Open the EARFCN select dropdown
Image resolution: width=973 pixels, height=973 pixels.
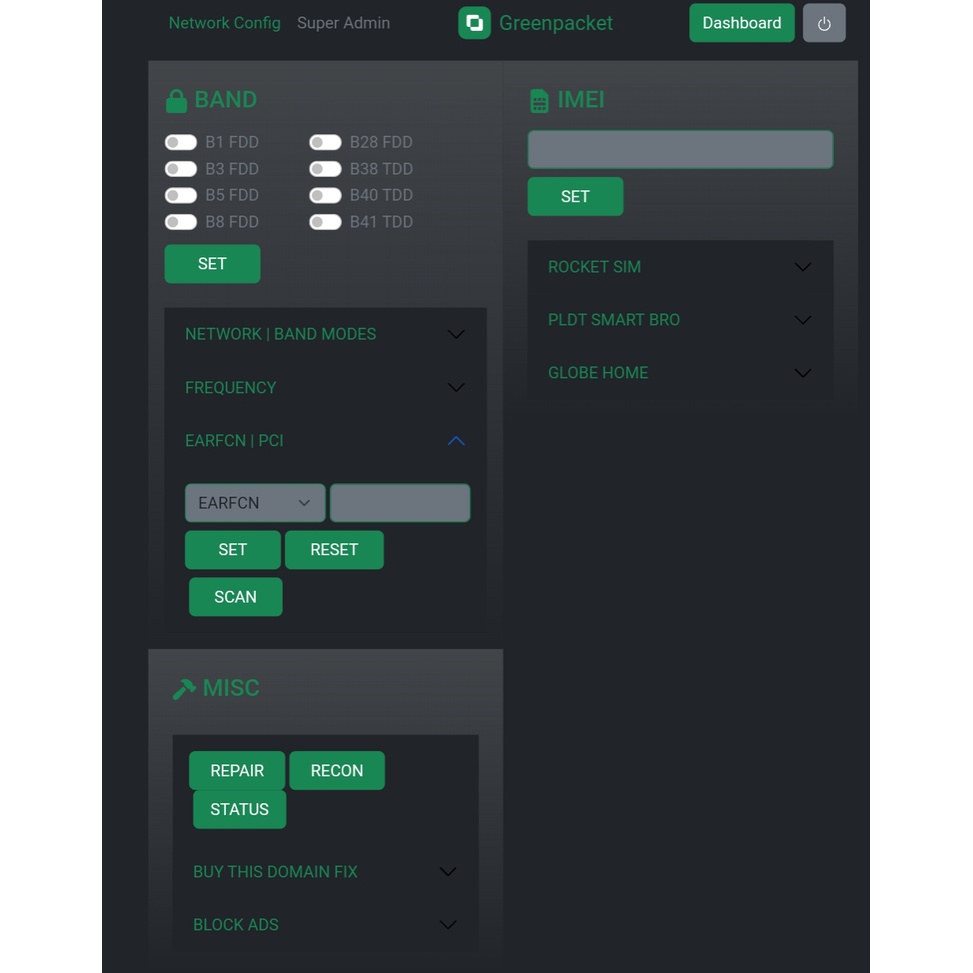[255, 503]
